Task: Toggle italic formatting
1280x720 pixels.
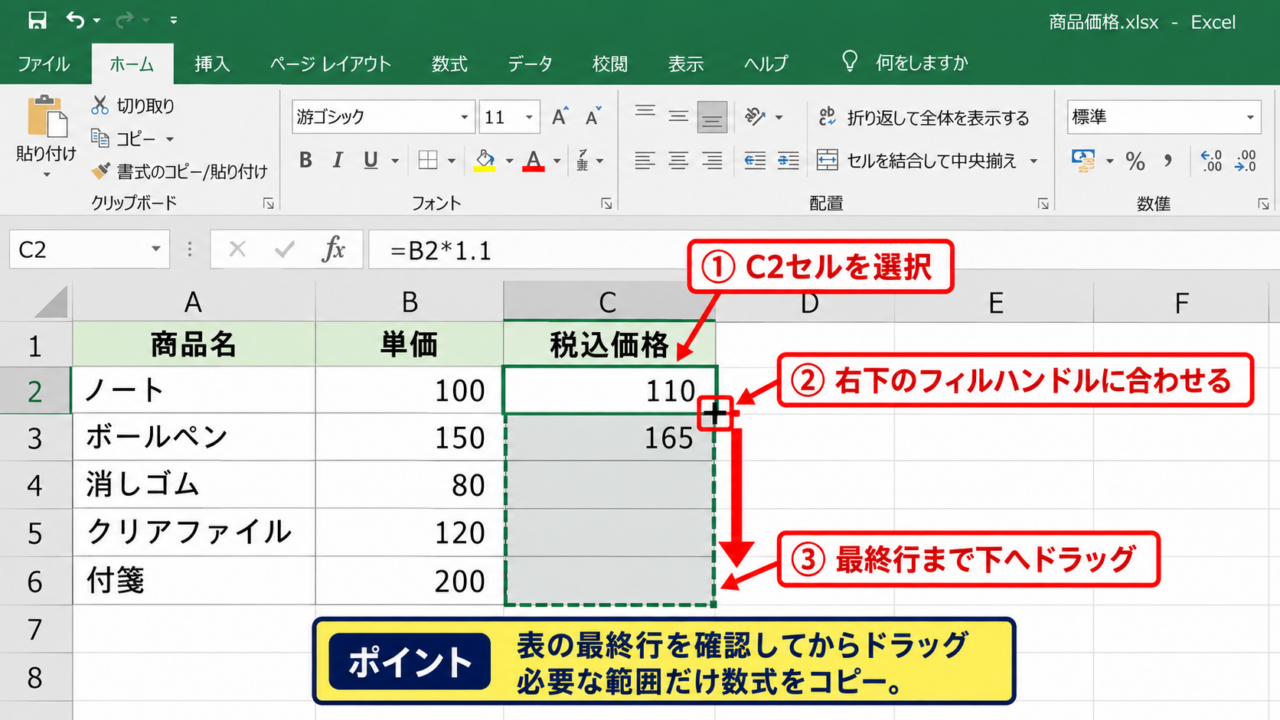Action: [x=338, y=160]
